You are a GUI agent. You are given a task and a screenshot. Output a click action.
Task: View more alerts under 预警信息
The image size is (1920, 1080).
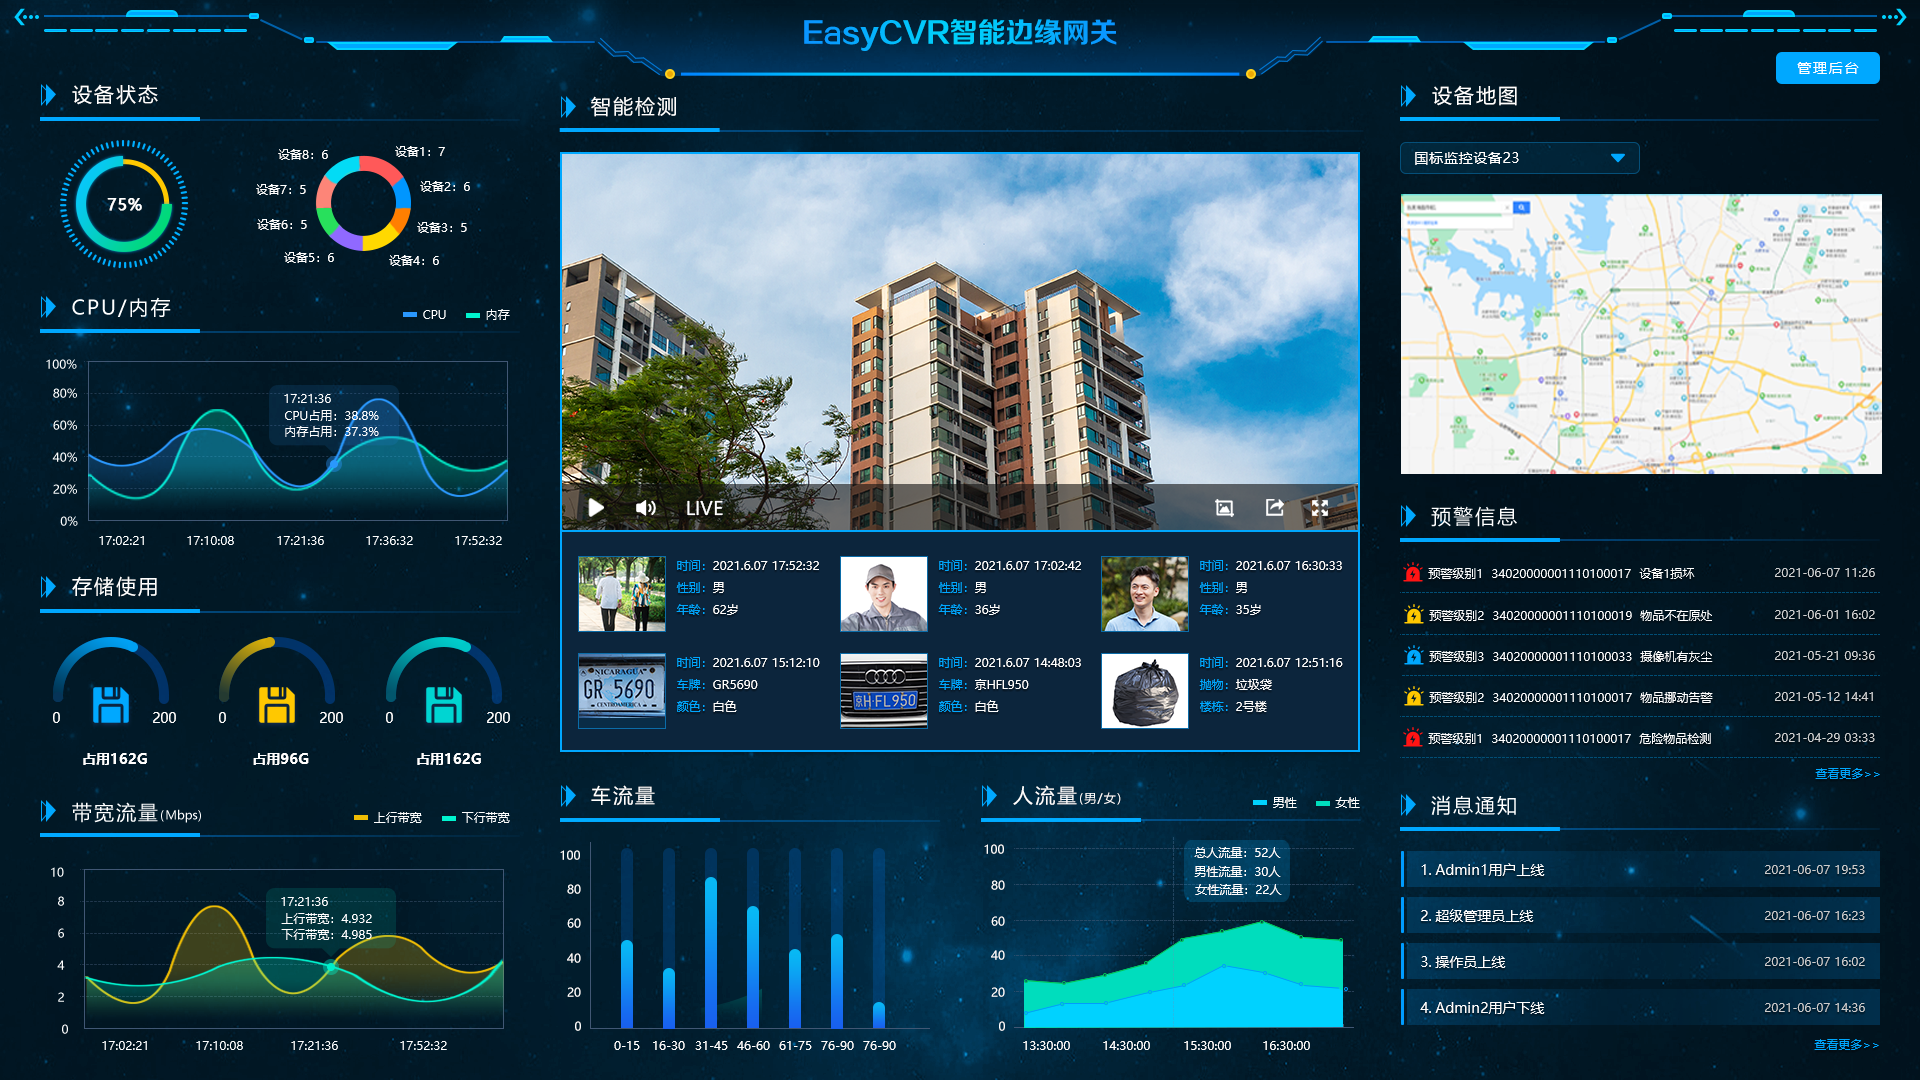pos(1846,774)
